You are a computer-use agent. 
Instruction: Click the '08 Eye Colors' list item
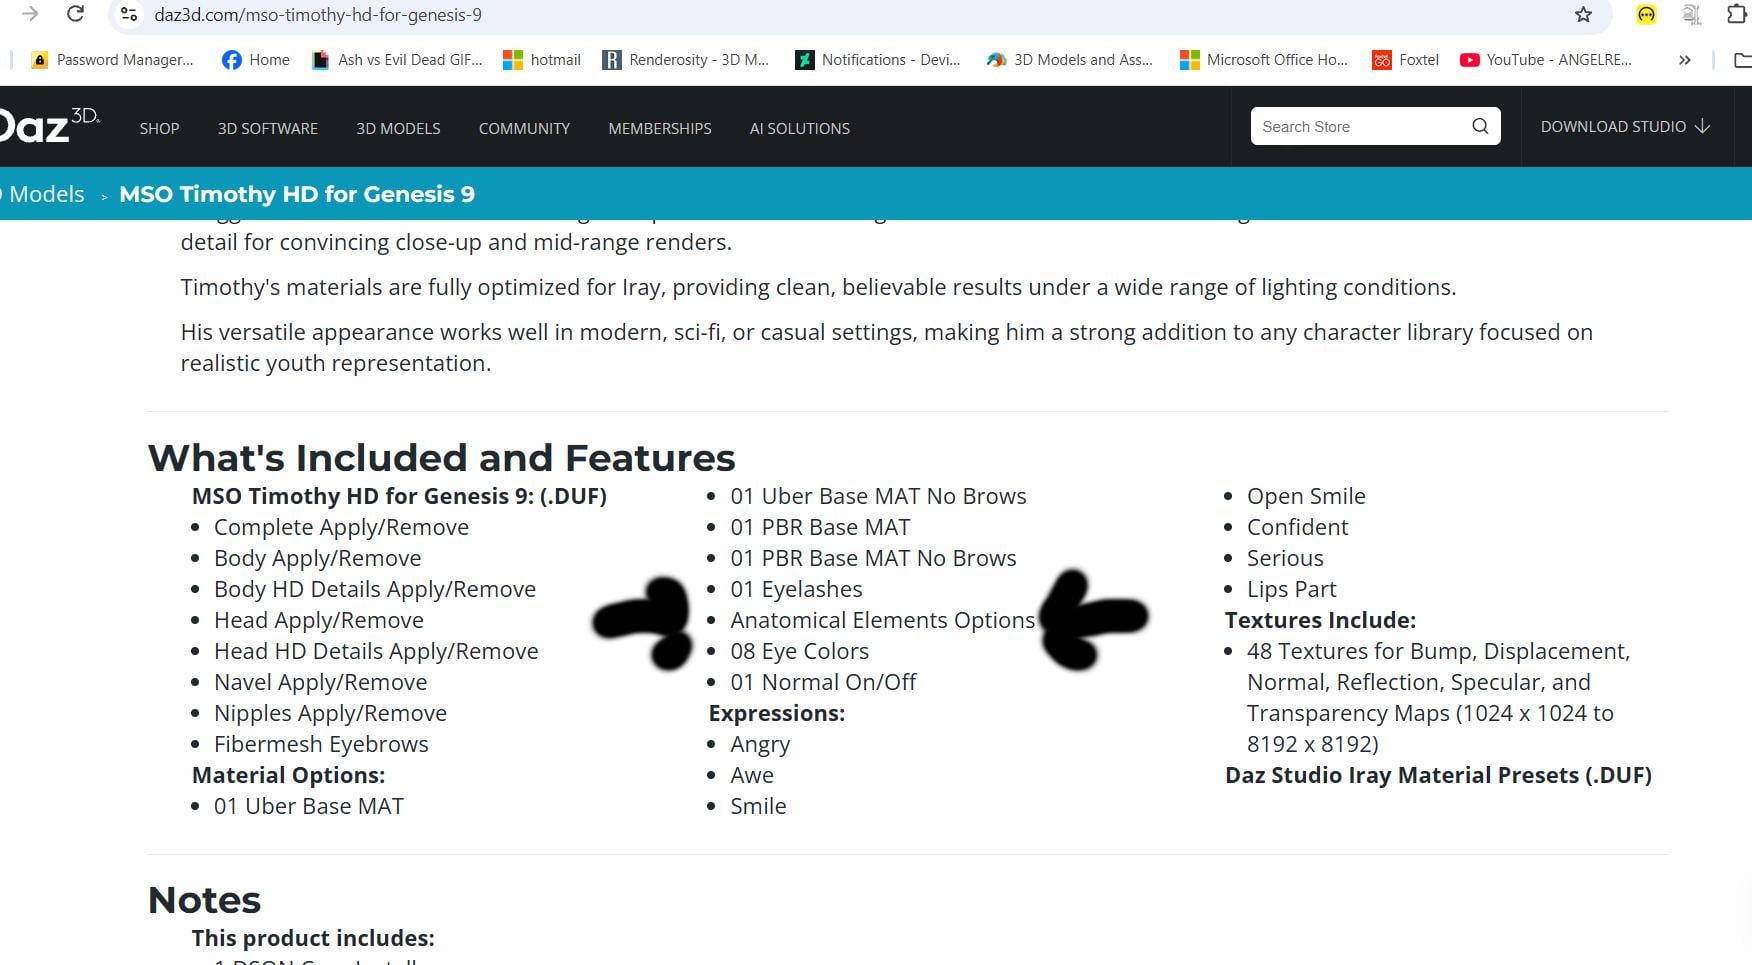[799, 651]
